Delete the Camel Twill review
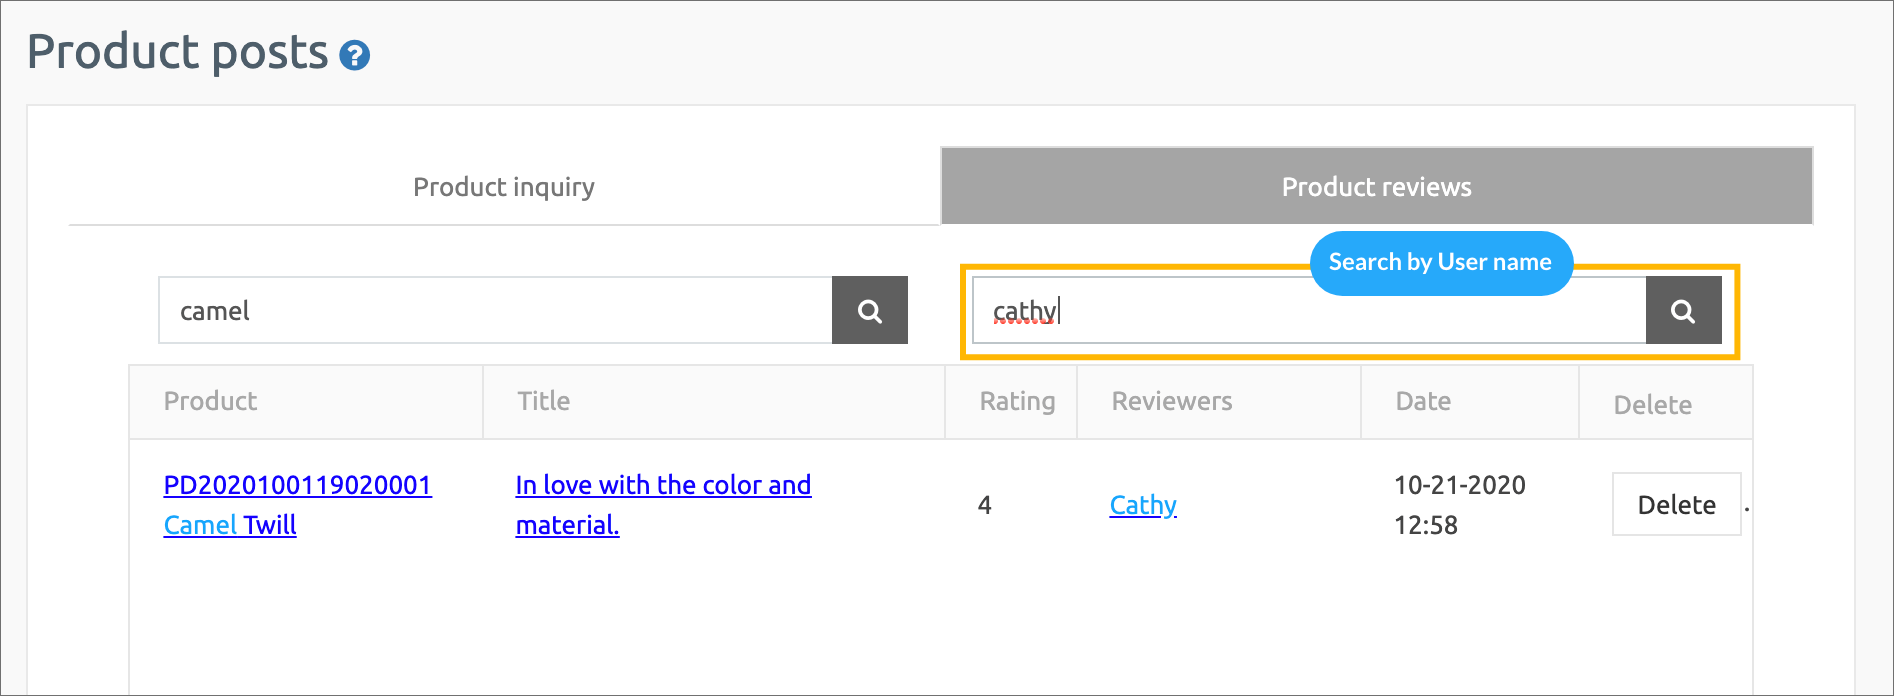Screen dimensions: 1894x696 click(1676, 505)
